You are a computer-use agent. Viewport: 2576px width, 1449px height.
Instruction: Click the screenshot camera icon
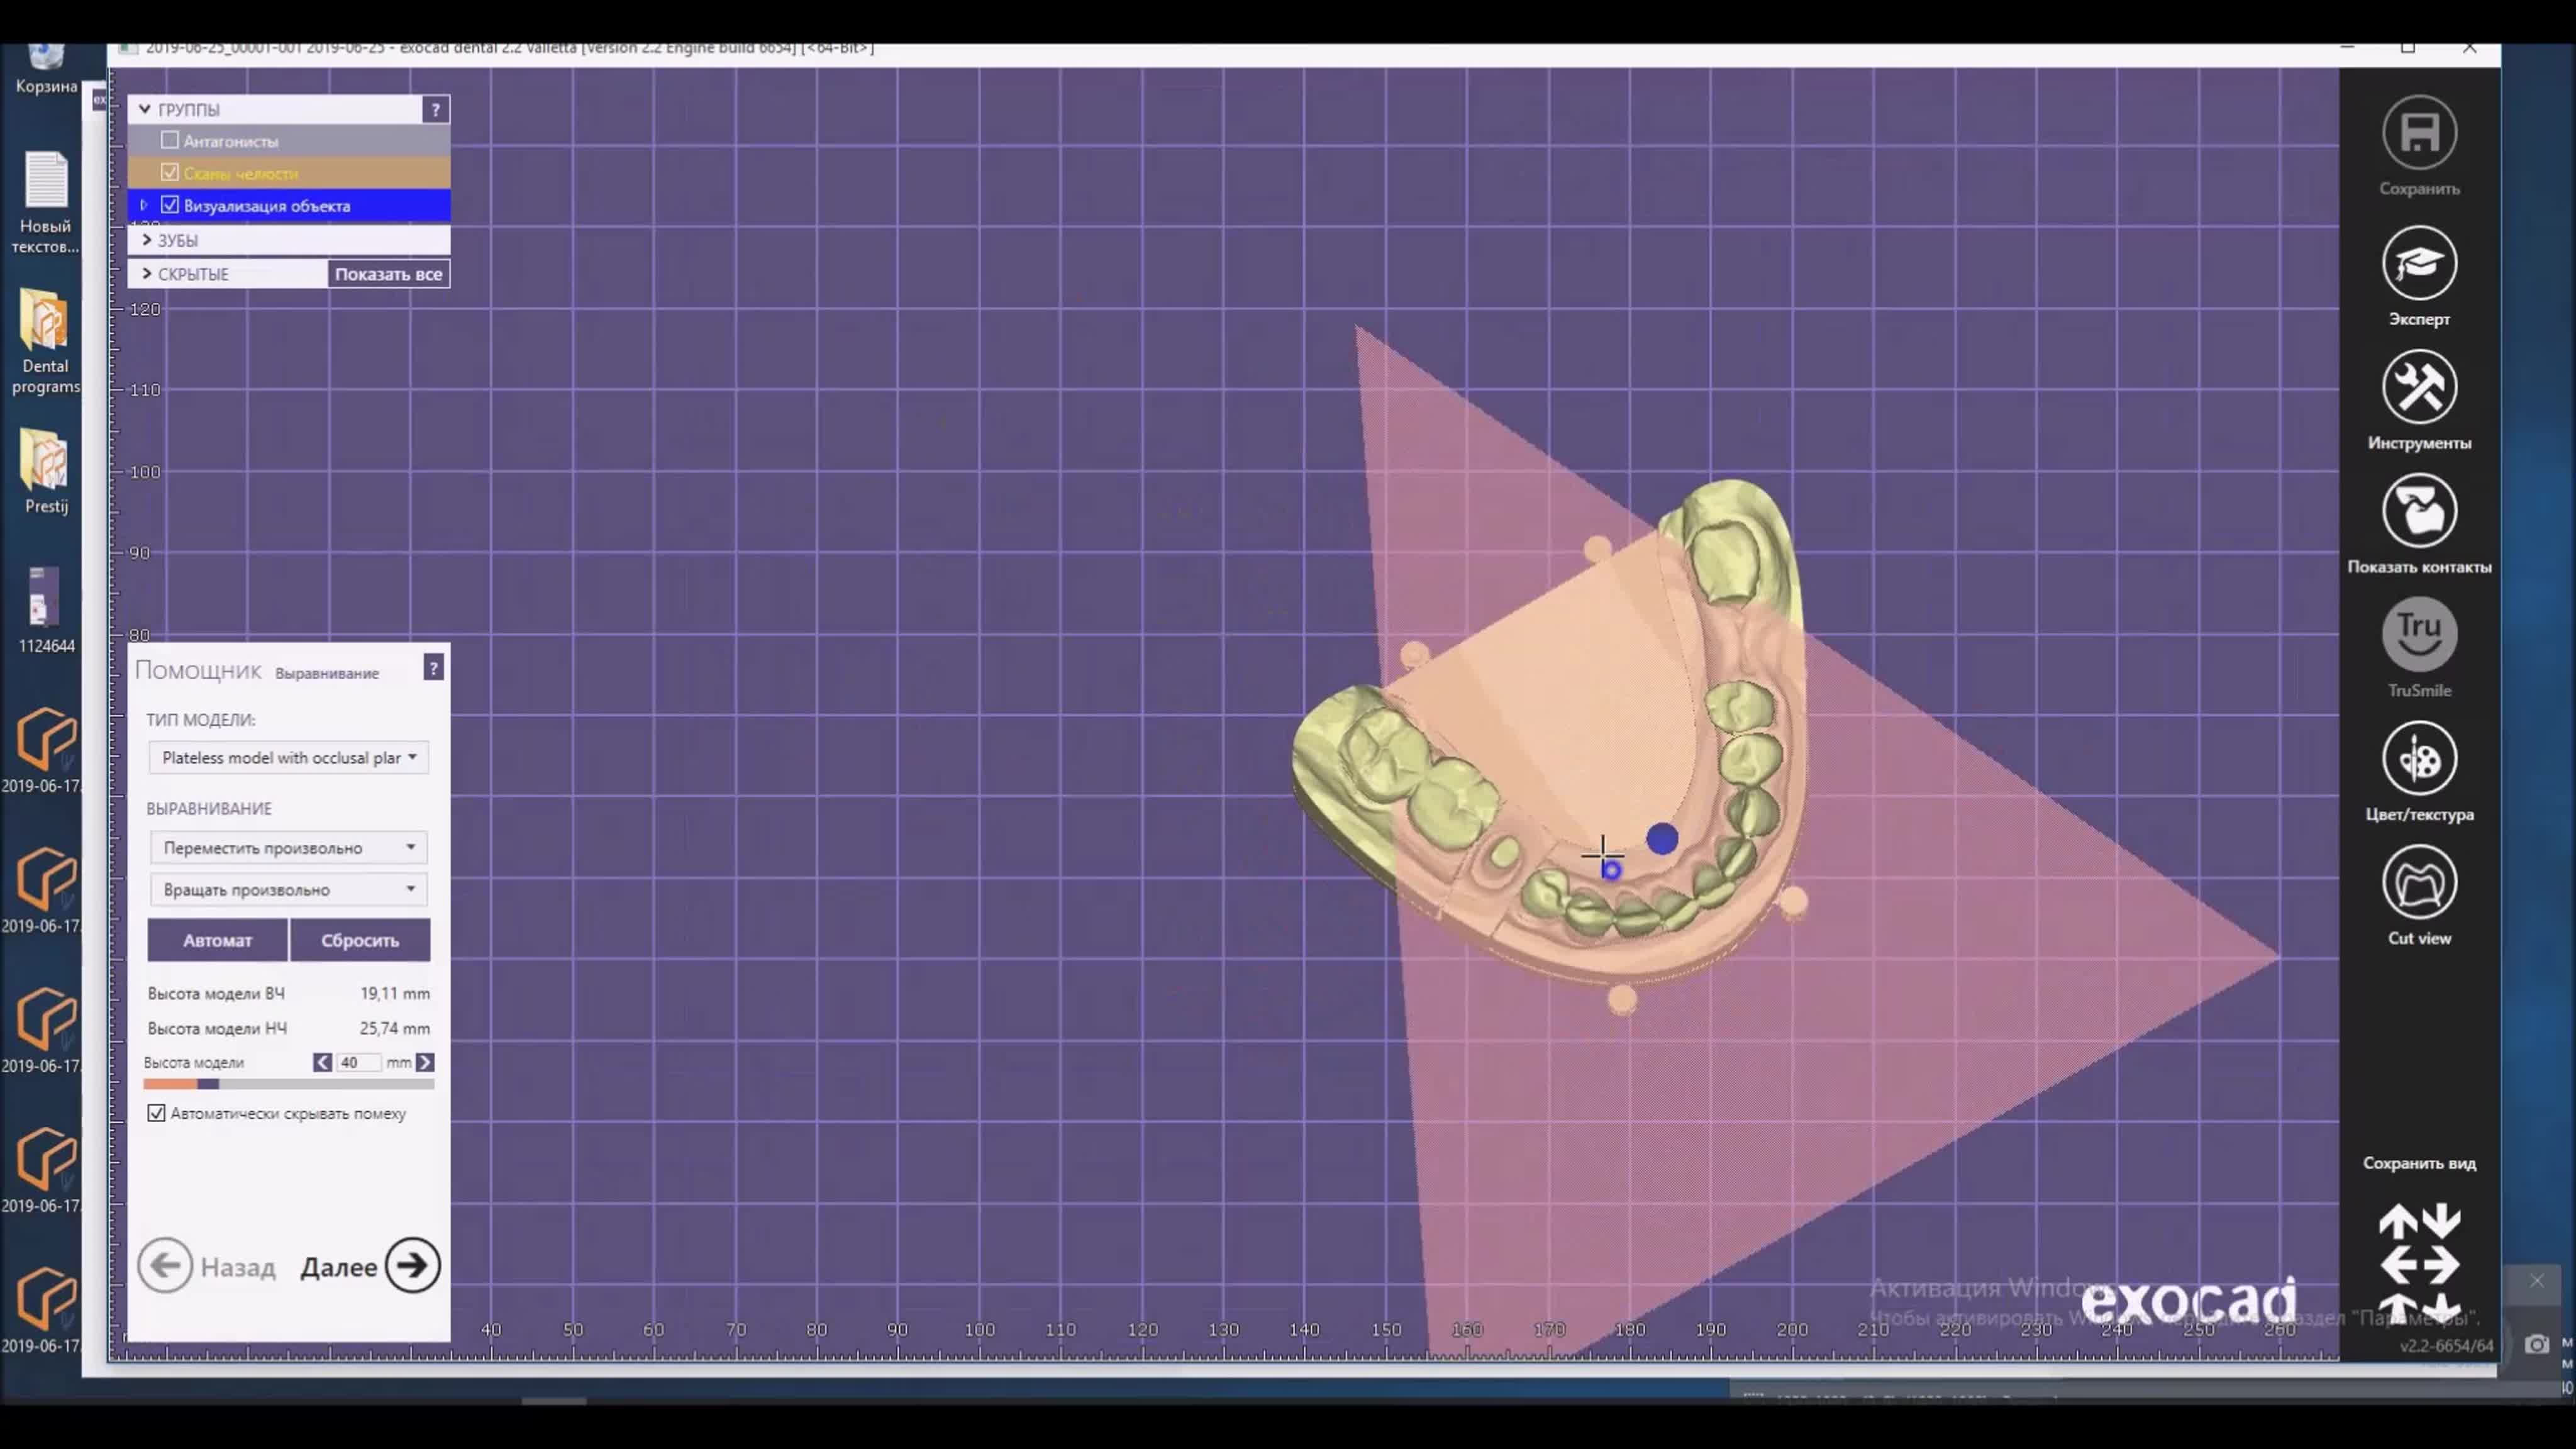pos(2536,1344)
